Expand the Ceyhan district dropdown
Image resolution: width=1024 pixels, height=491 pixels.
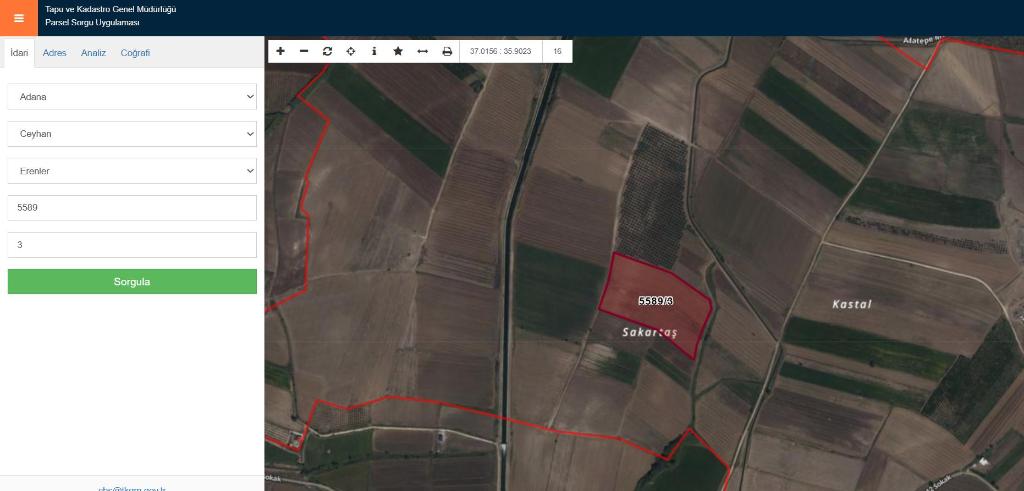[x=132, y=134]
